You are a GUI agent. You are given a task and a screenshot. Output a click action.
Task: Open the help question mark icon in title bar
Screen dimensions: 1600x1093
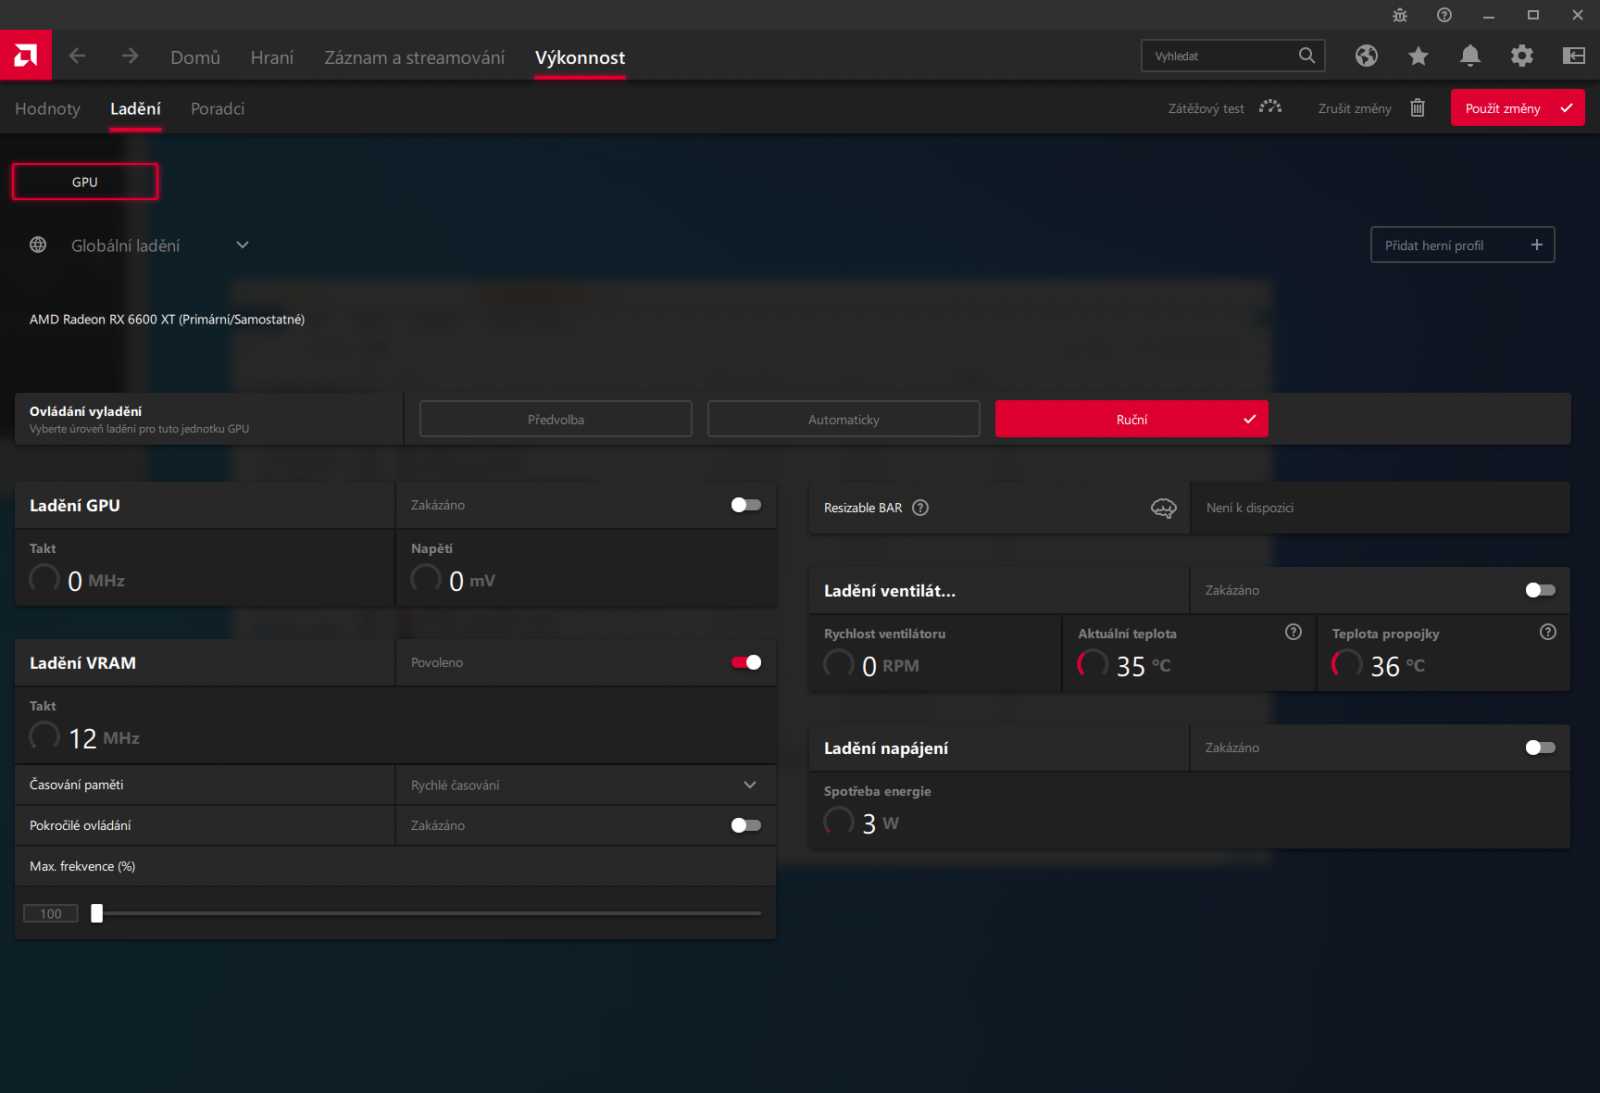1444,15
